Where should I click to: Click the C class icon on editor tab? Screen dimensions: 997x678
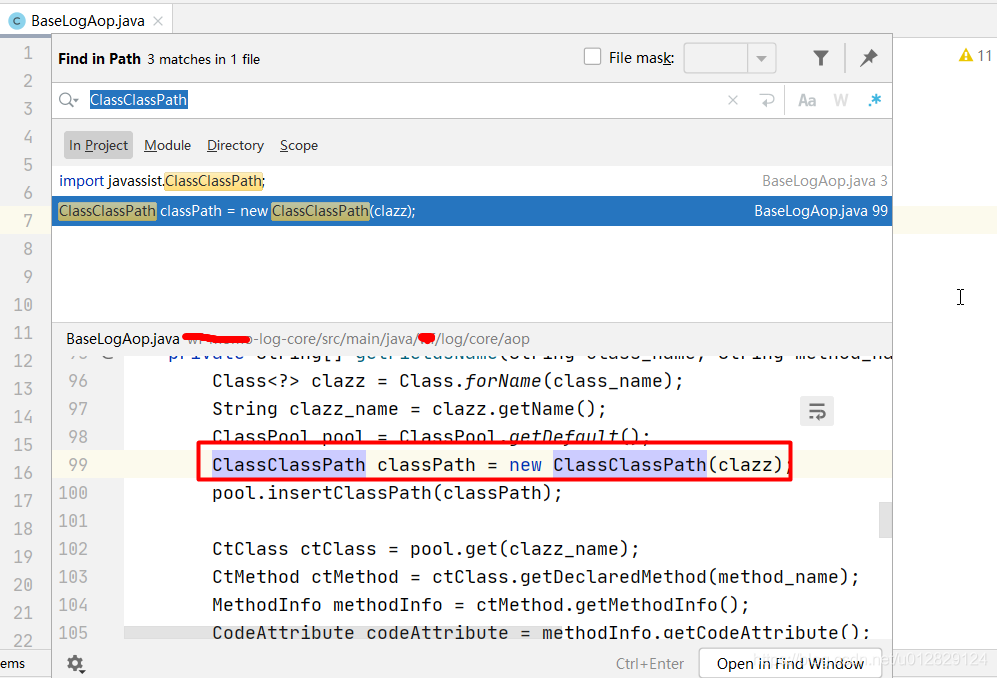(17, 21)
